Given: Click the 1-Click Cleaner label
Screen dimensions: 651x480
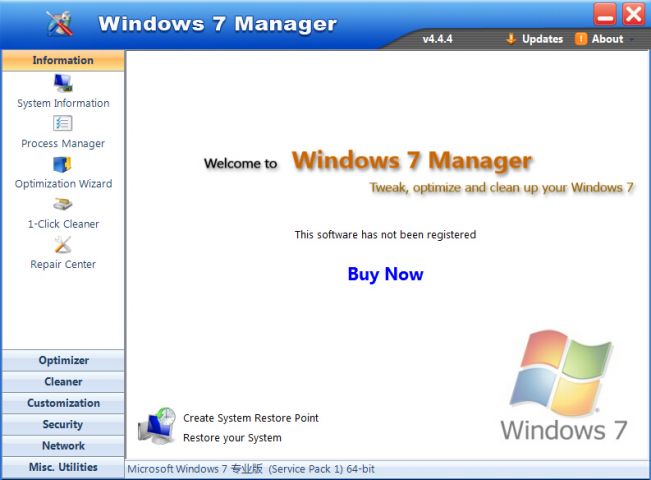Looking at the screenshot, I should coord(63,224).
